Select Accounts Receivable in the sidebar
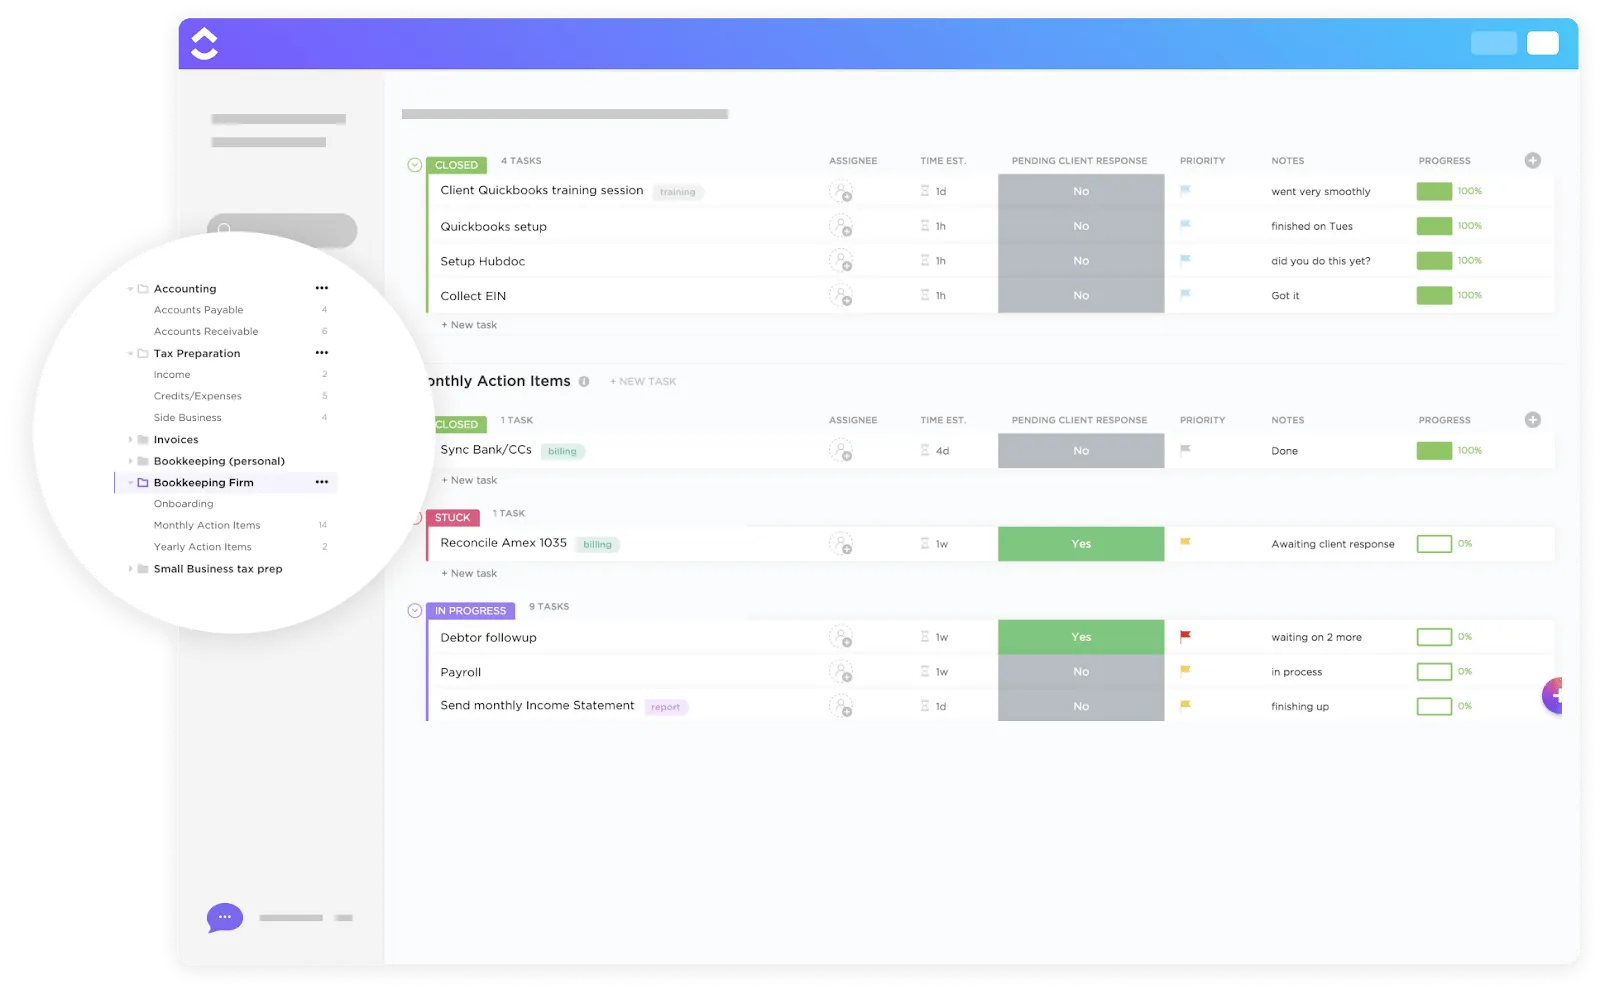The image size is (1600, 989). pyautogui.click(x=206, y=331)
